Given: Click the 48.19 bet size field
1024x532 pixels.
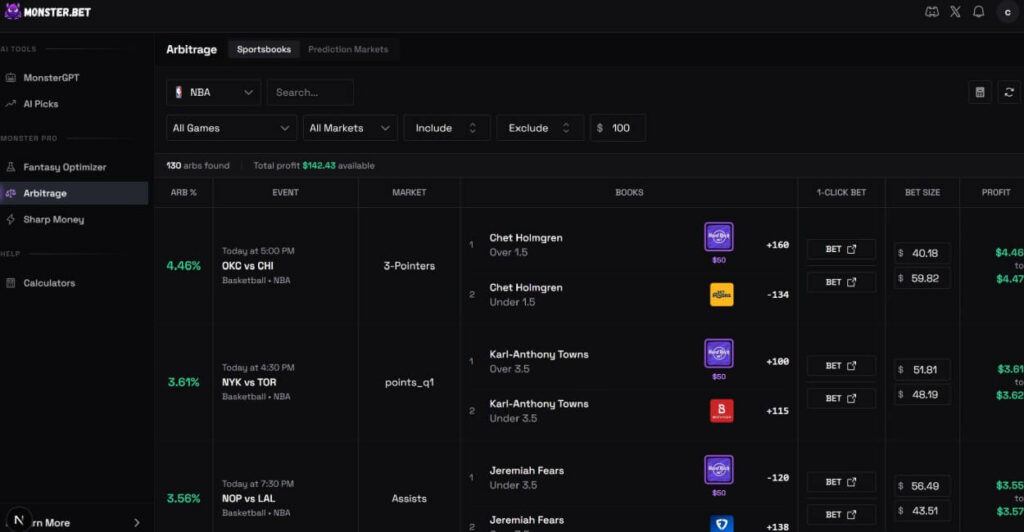Looking at the screenshot, I should pos(921,394).
